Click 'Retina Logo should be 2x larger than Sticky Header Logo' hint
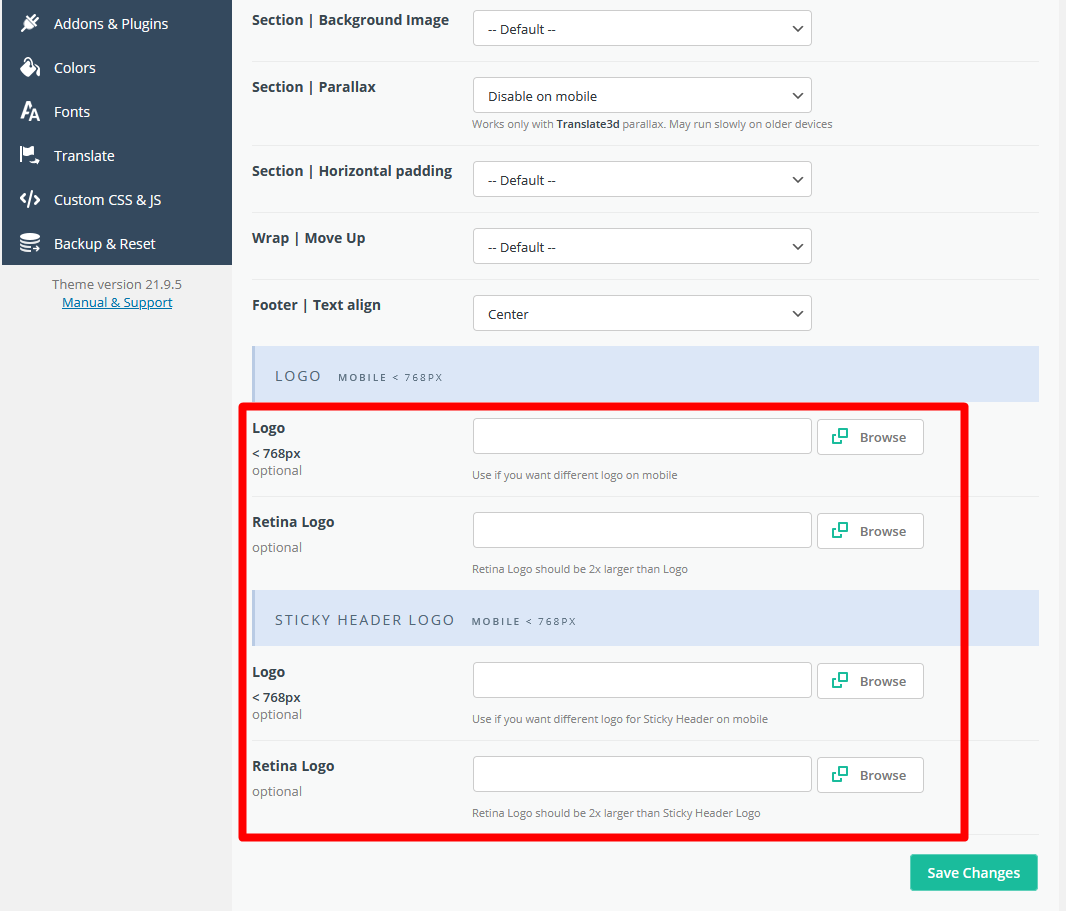The width and height of the screenshot is (1066, 911). pos(616,813)
